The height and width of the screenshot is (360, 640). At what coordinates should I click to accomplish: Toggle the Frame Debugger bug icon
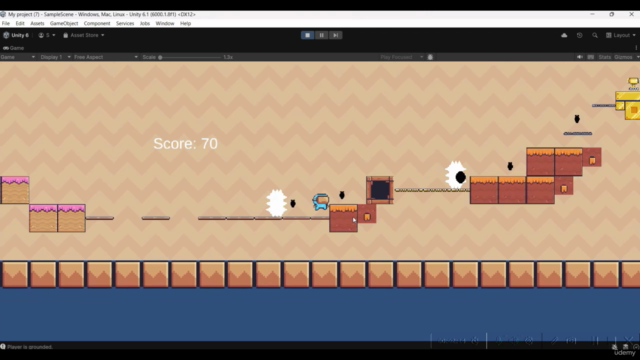click(430, 57)
